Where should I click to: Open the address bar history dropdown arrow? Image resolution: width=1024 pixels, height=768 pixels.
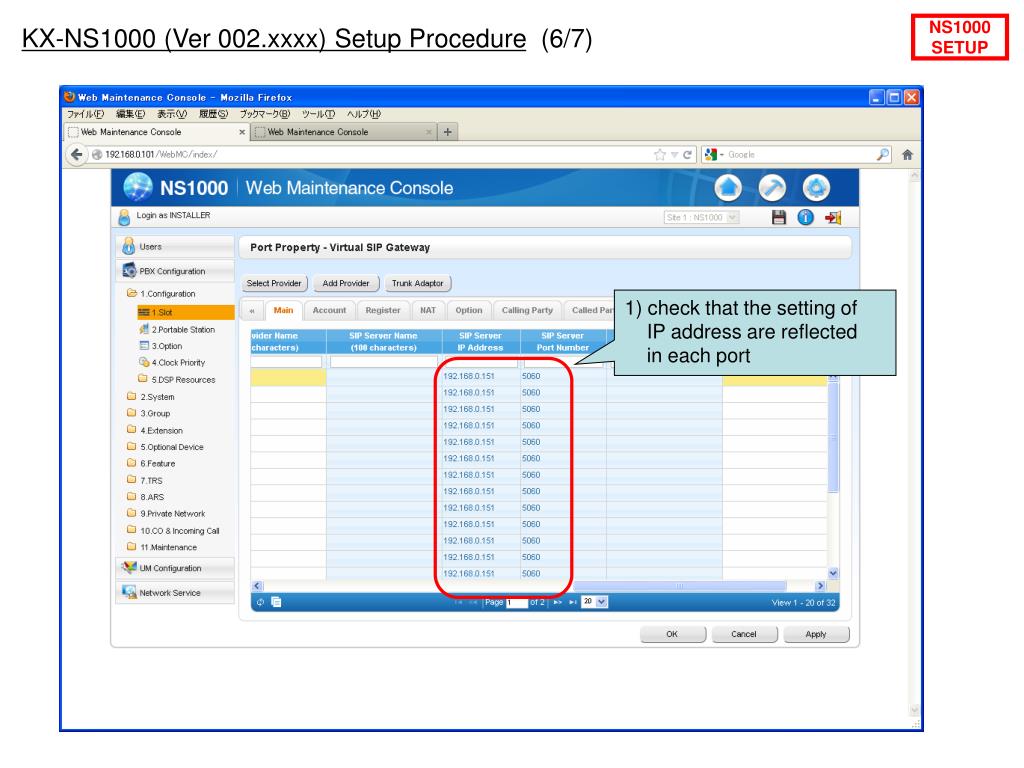pos(674,155)
